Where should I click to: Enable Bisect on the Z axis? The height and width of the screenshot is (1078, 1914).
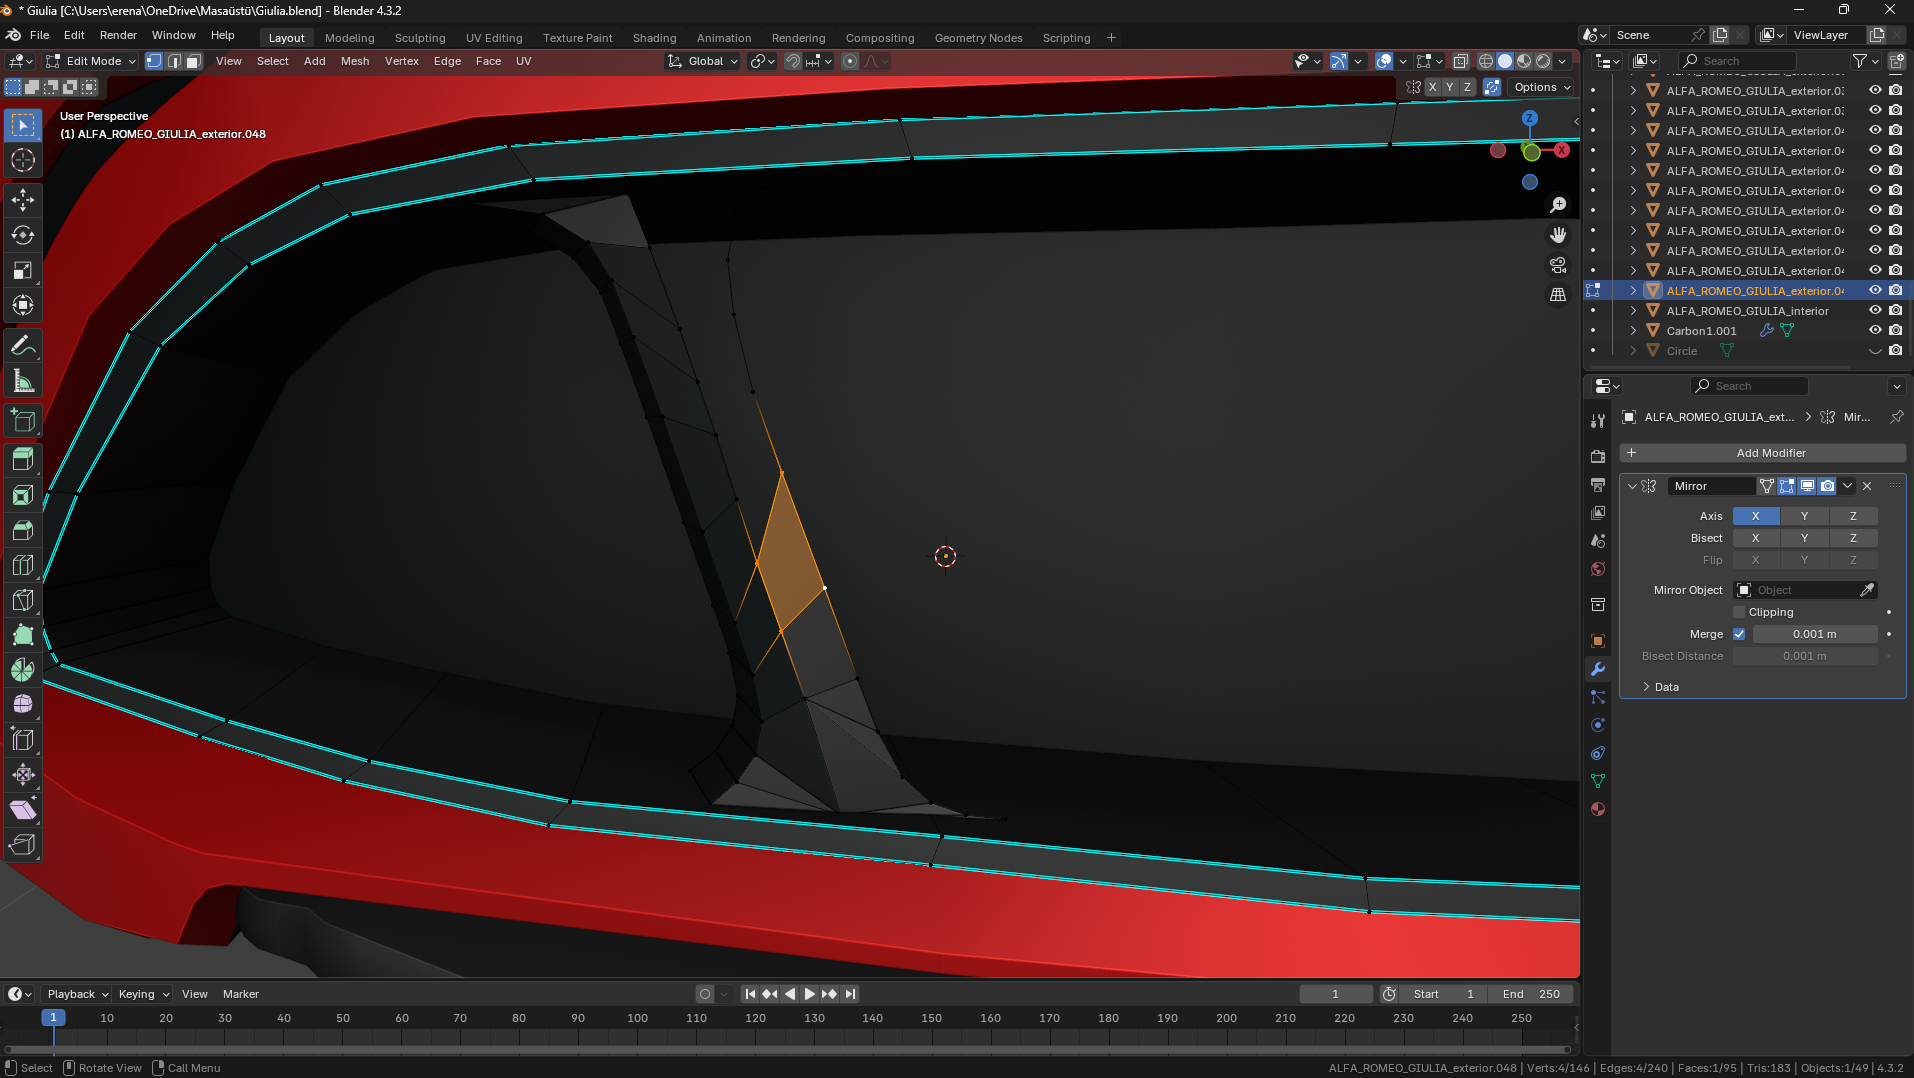(x=1853, y=538)
